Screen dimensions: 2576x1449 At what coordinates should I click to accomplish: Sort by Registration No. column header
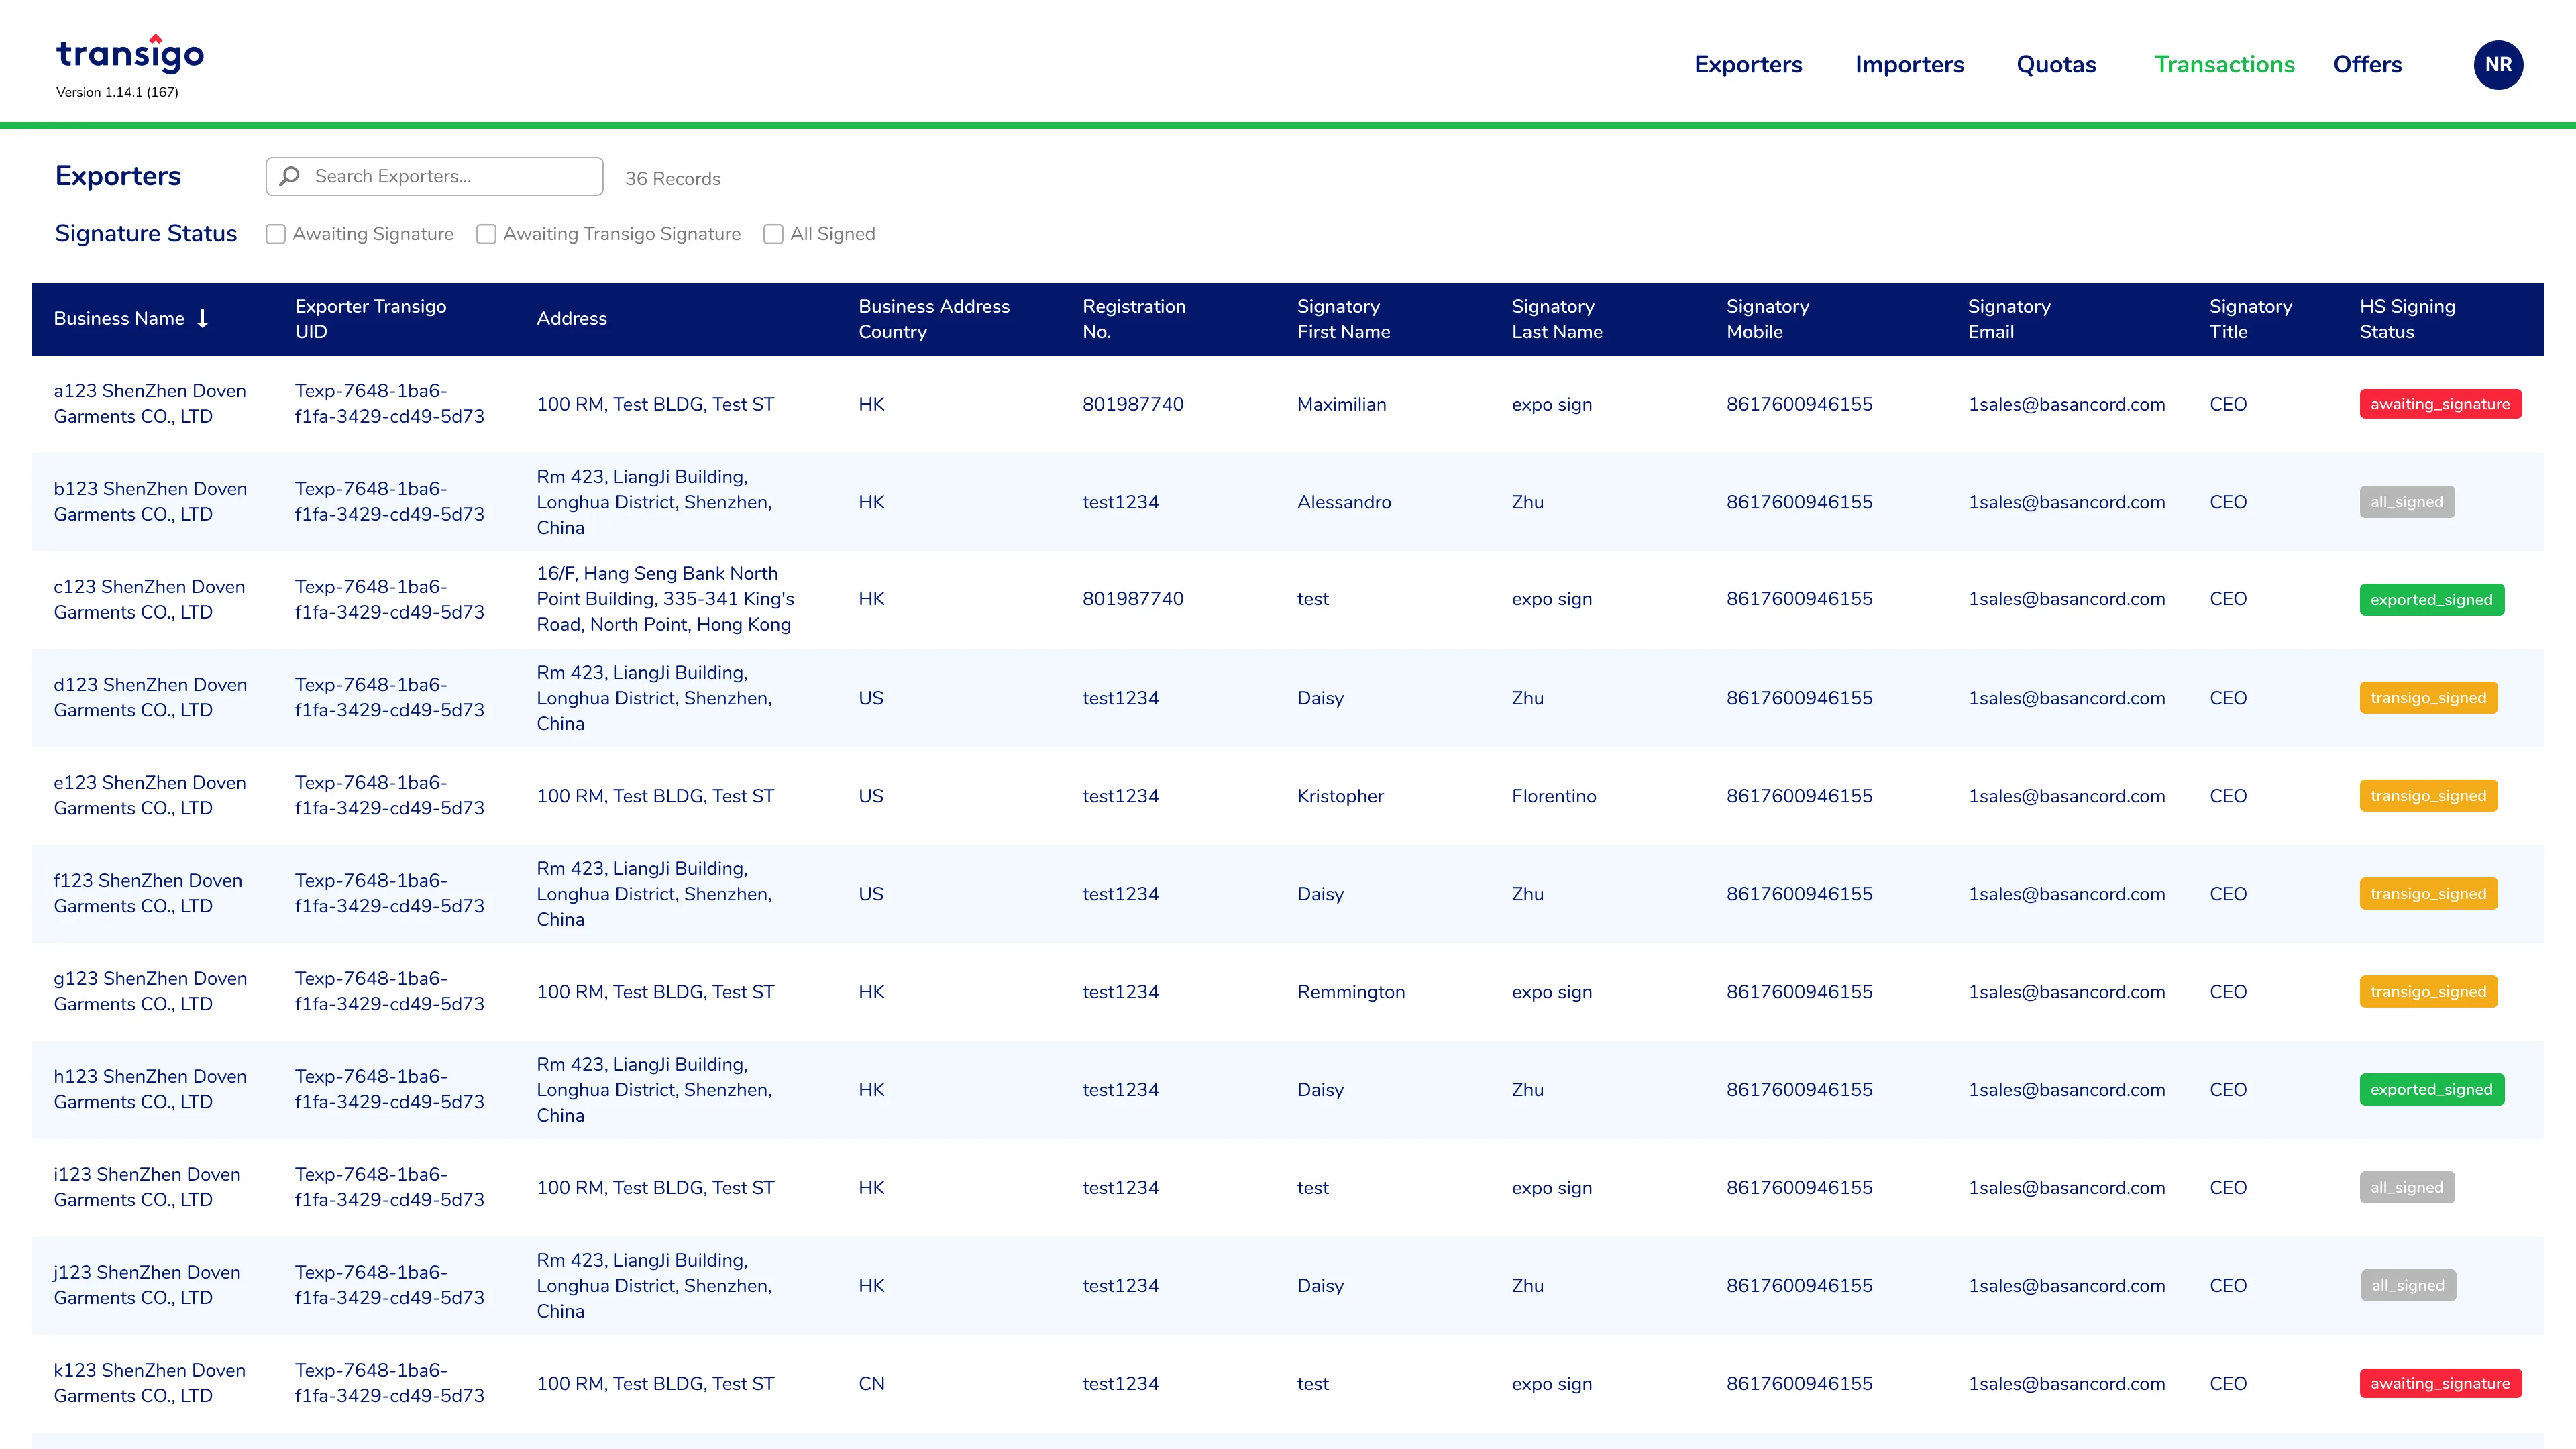tap(1134, 319)
